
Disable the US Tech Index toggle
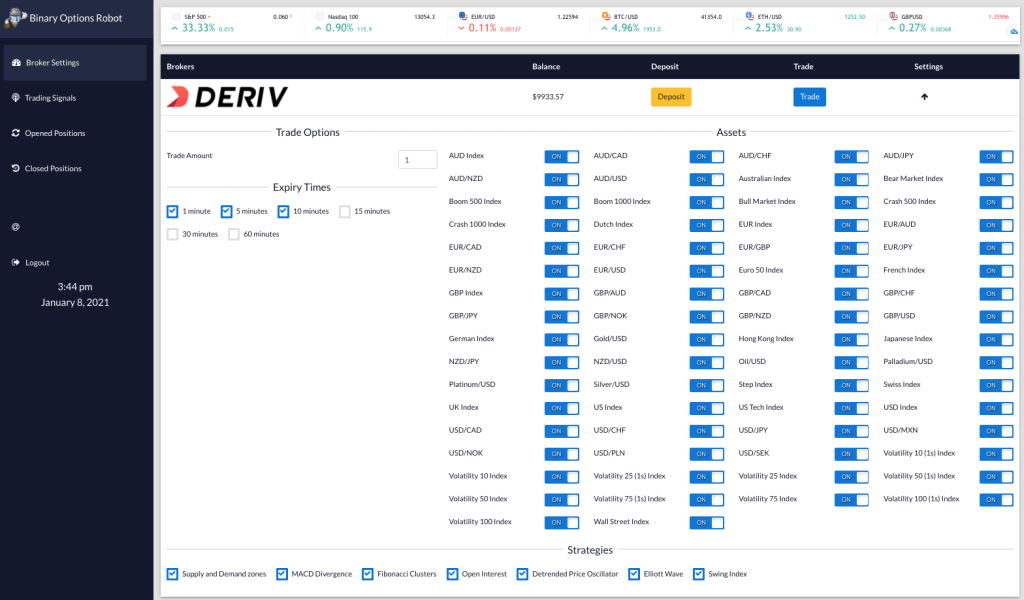pyautogui.click(x=852, y=408)
